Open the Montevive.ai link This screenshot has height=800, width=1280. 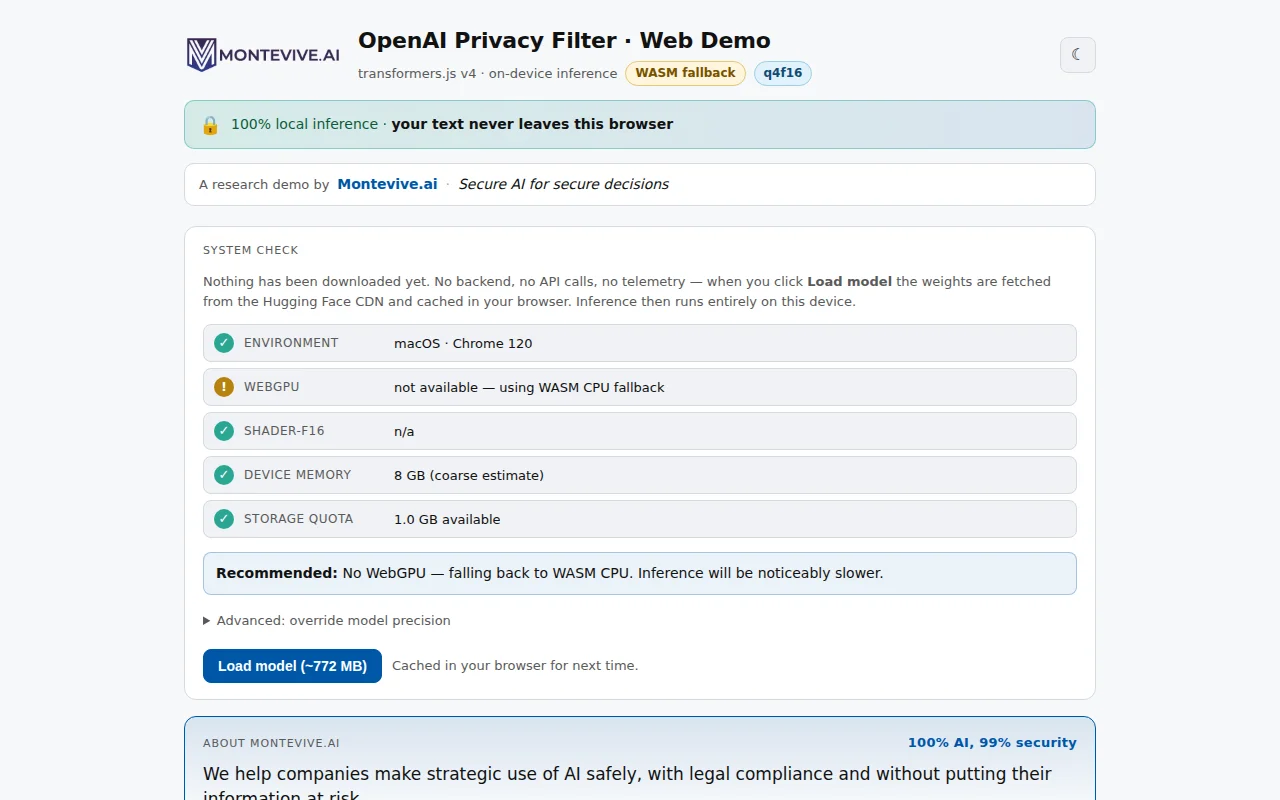(387, 184)
